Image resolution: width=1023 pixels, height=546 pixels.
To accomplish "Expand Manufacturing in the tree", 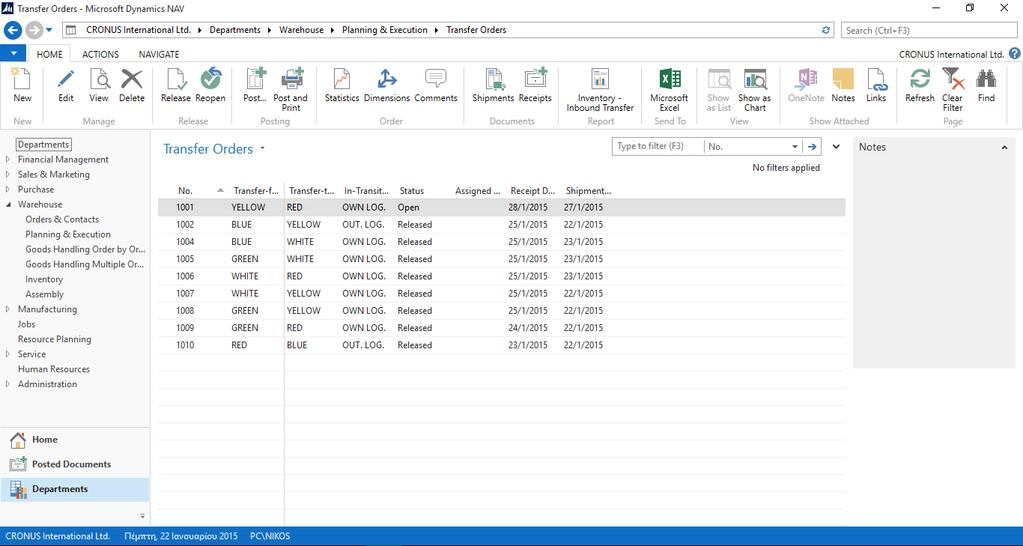I will pos(8,309).
